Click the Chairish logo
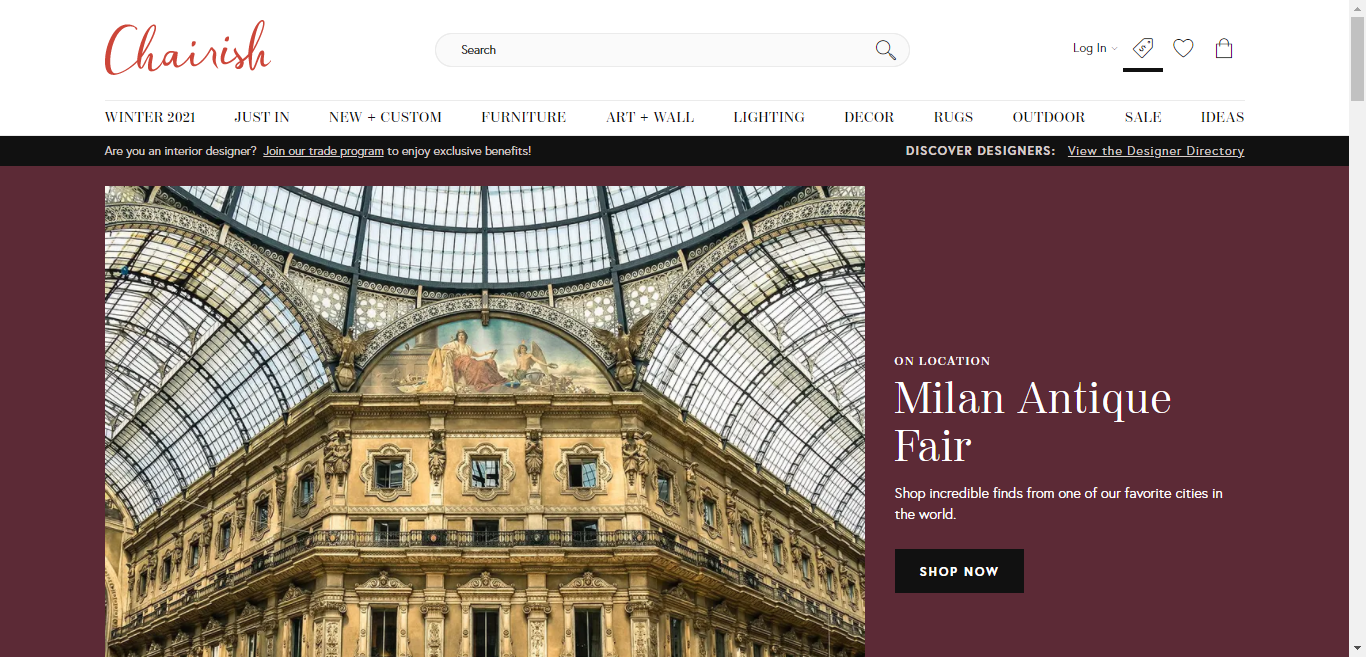1366x657 pixels. (x=188, y=48)
